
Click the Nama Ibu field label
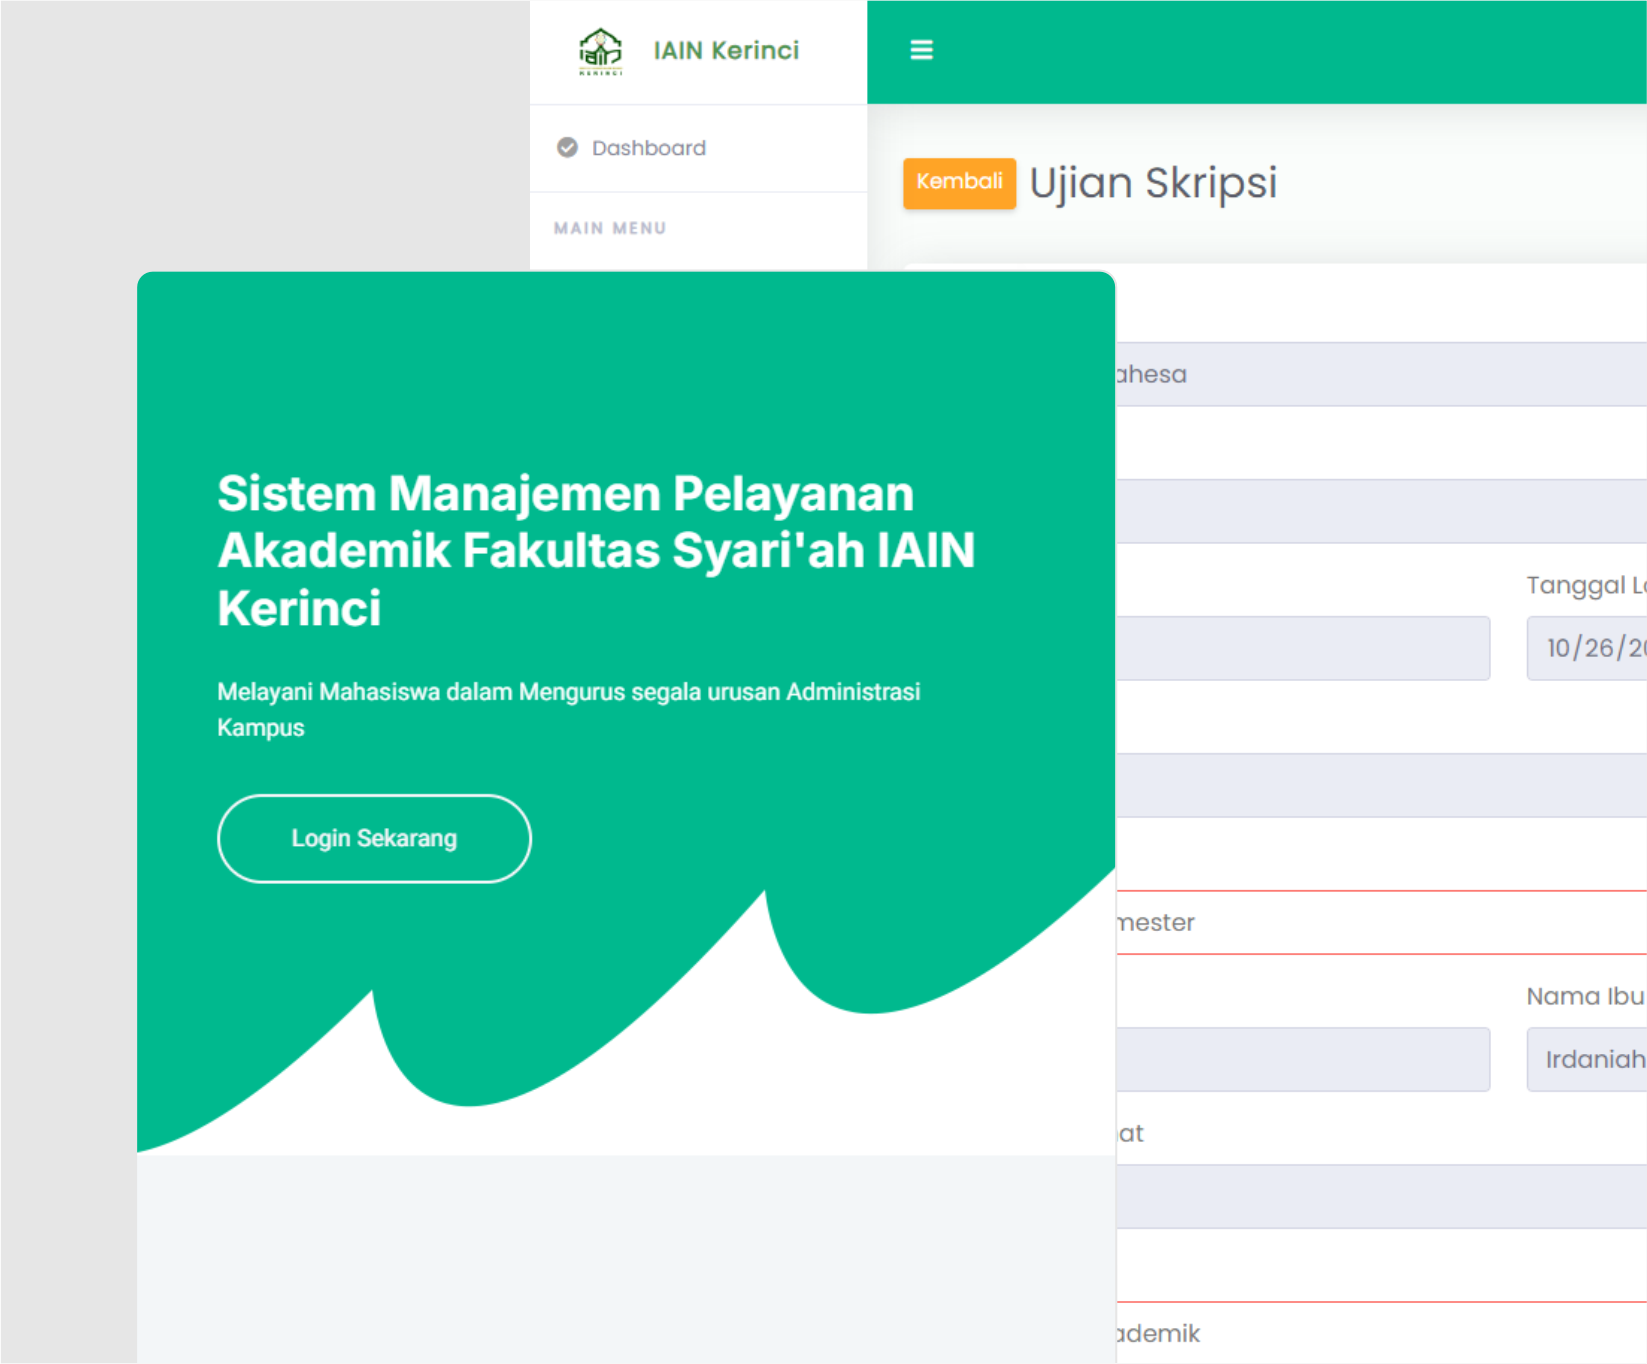(x=1586, y=996)
